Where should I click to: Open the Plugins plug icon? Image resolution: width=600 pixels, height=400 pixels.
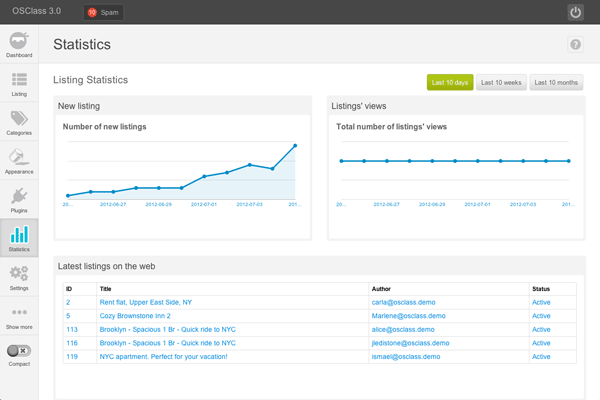(19, 198)
